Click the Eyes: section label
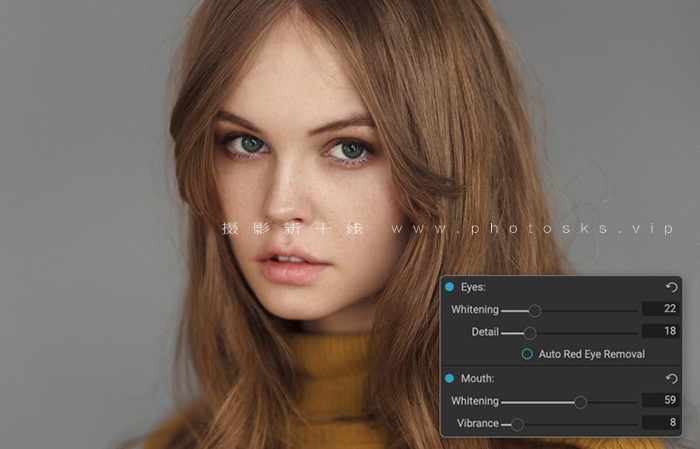 pos(473,287)
